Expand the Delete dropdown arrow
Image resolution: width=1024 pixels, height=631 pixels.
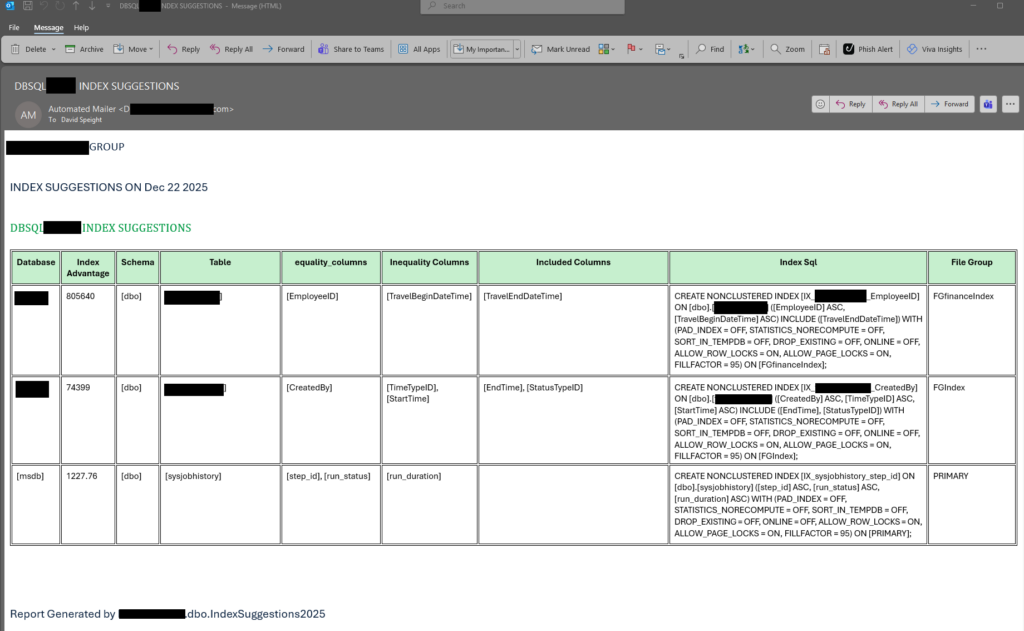[x=53, y=49]
